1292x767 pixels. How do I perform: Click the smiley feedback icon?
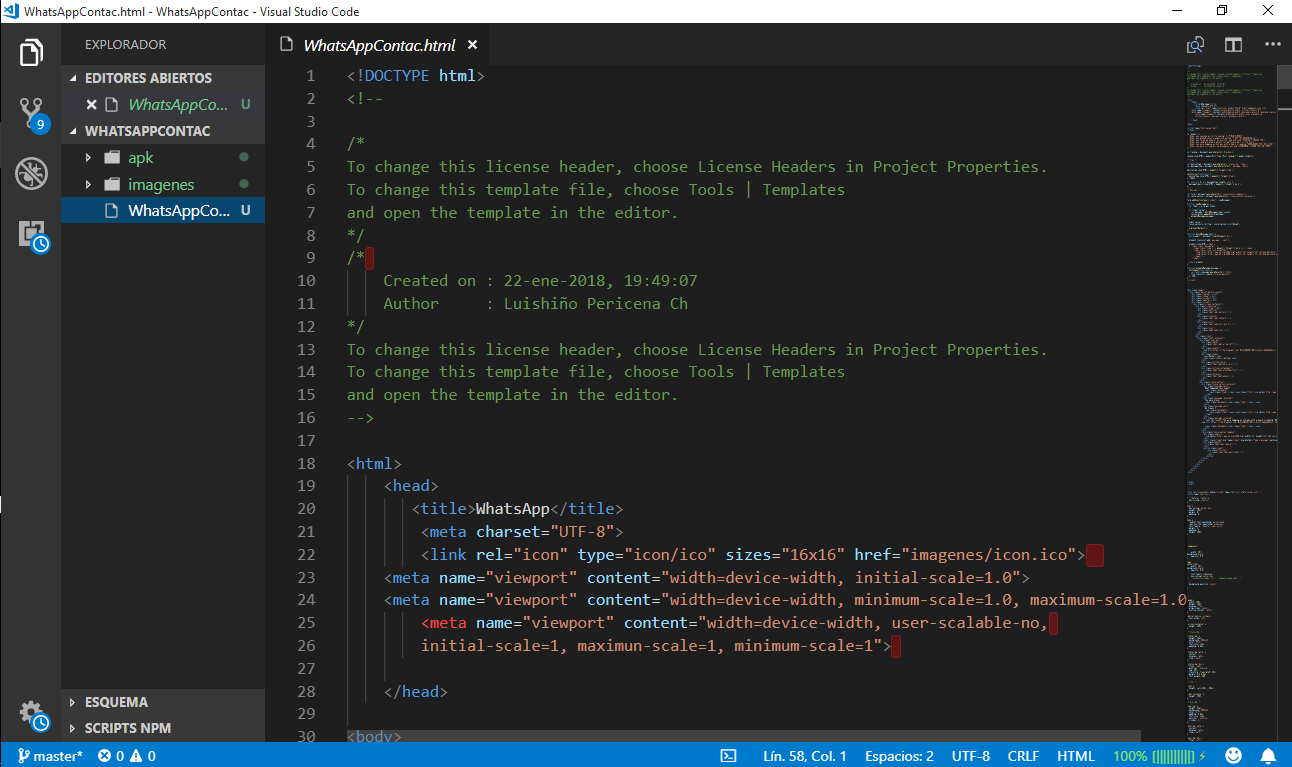point(1234,756)
